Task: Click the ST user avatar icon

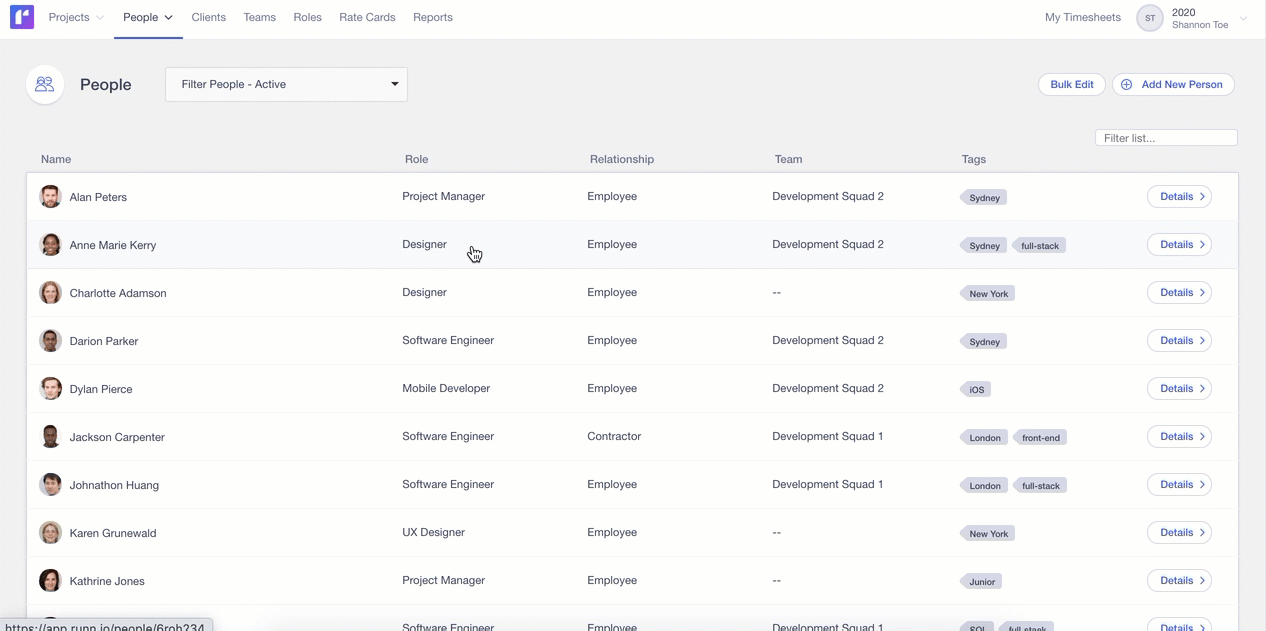Action: 1150,18
